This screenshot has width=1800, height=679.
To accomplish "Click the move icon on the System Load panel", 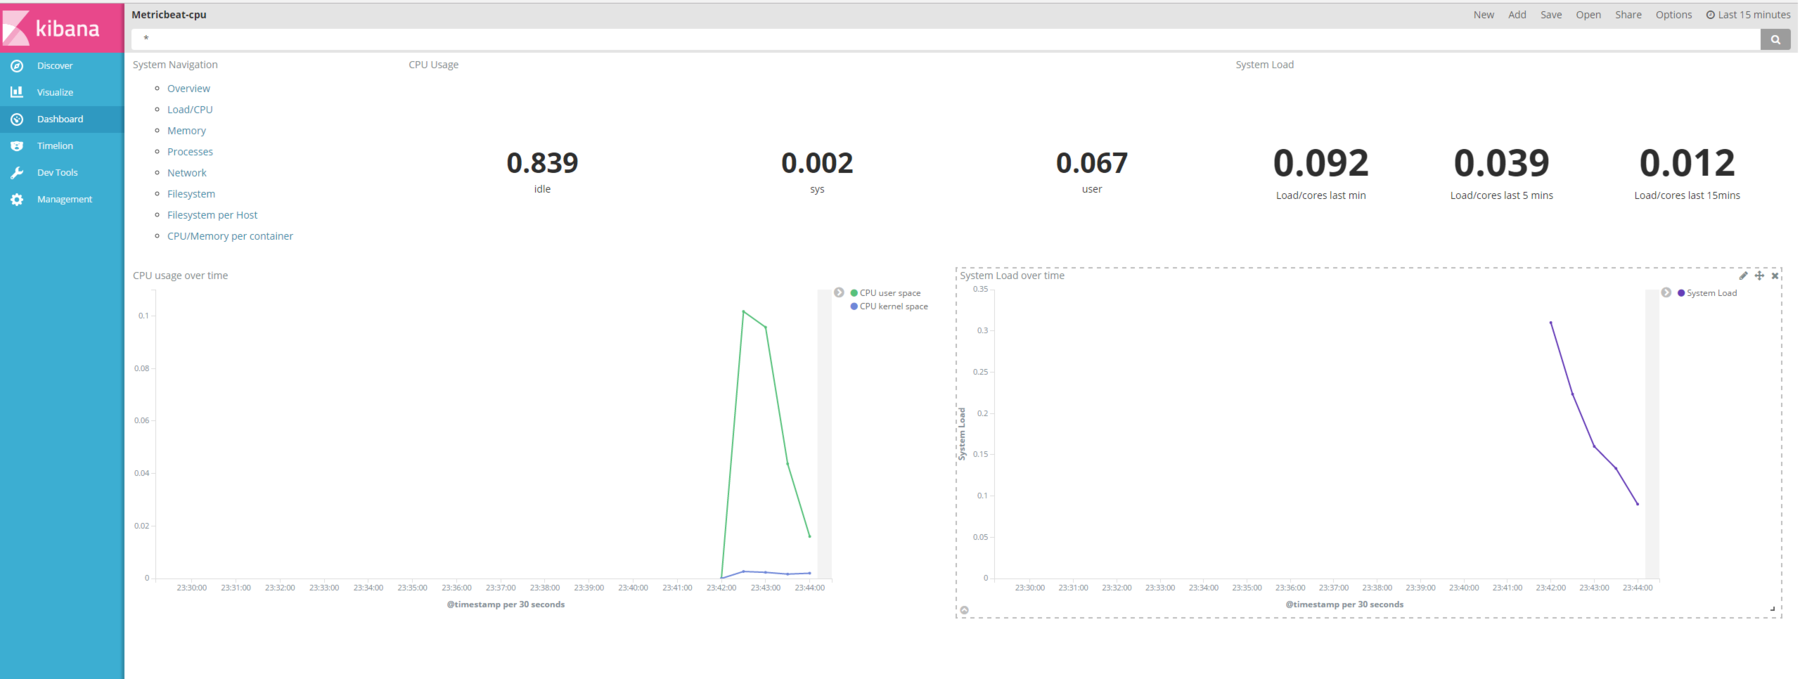I will [1759, 276].
